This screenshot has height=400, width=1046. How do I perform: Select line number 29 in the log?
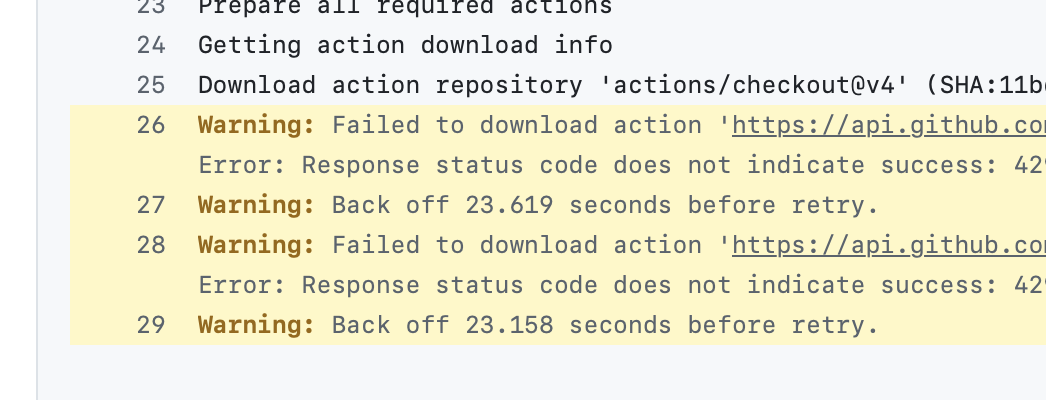151,325
